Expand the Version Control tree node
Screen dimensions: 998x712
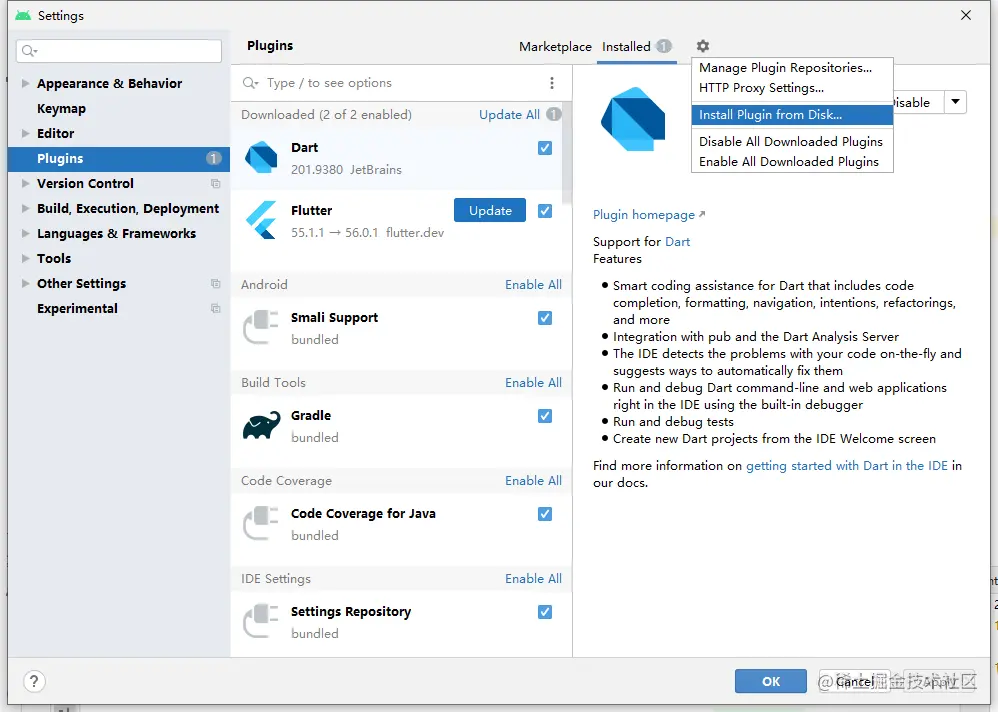click(25, 183)
